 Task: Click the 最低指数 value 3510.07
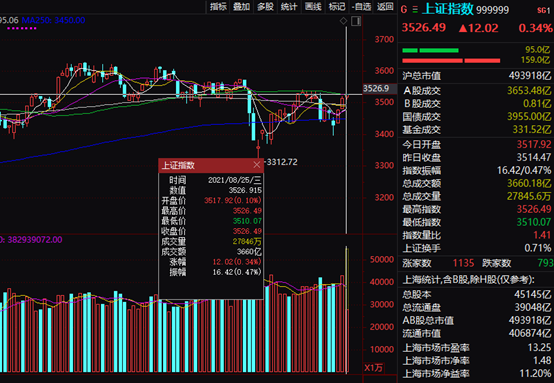534,222
